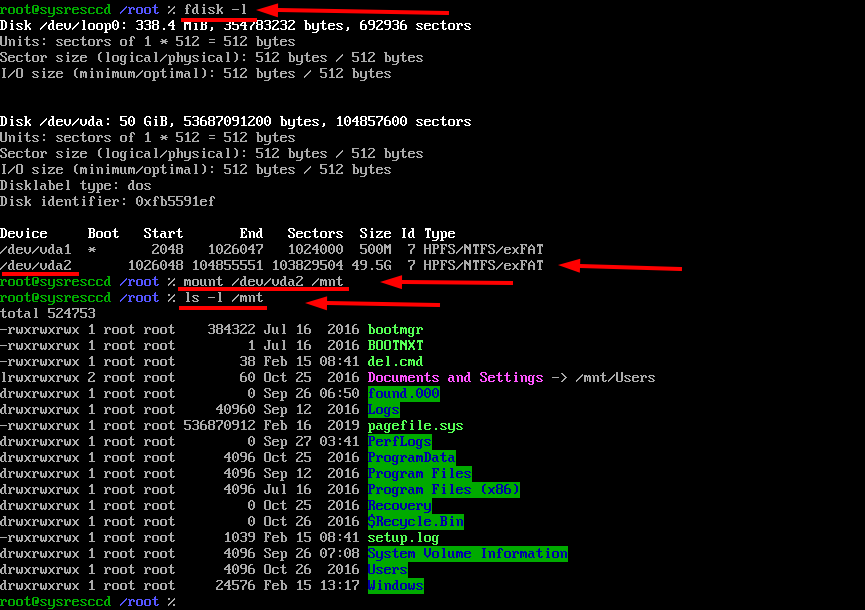Click the 'Program Files' directory dated Sep 12
The height and width of the screenshot is (610, 865).
pos(420,473)
